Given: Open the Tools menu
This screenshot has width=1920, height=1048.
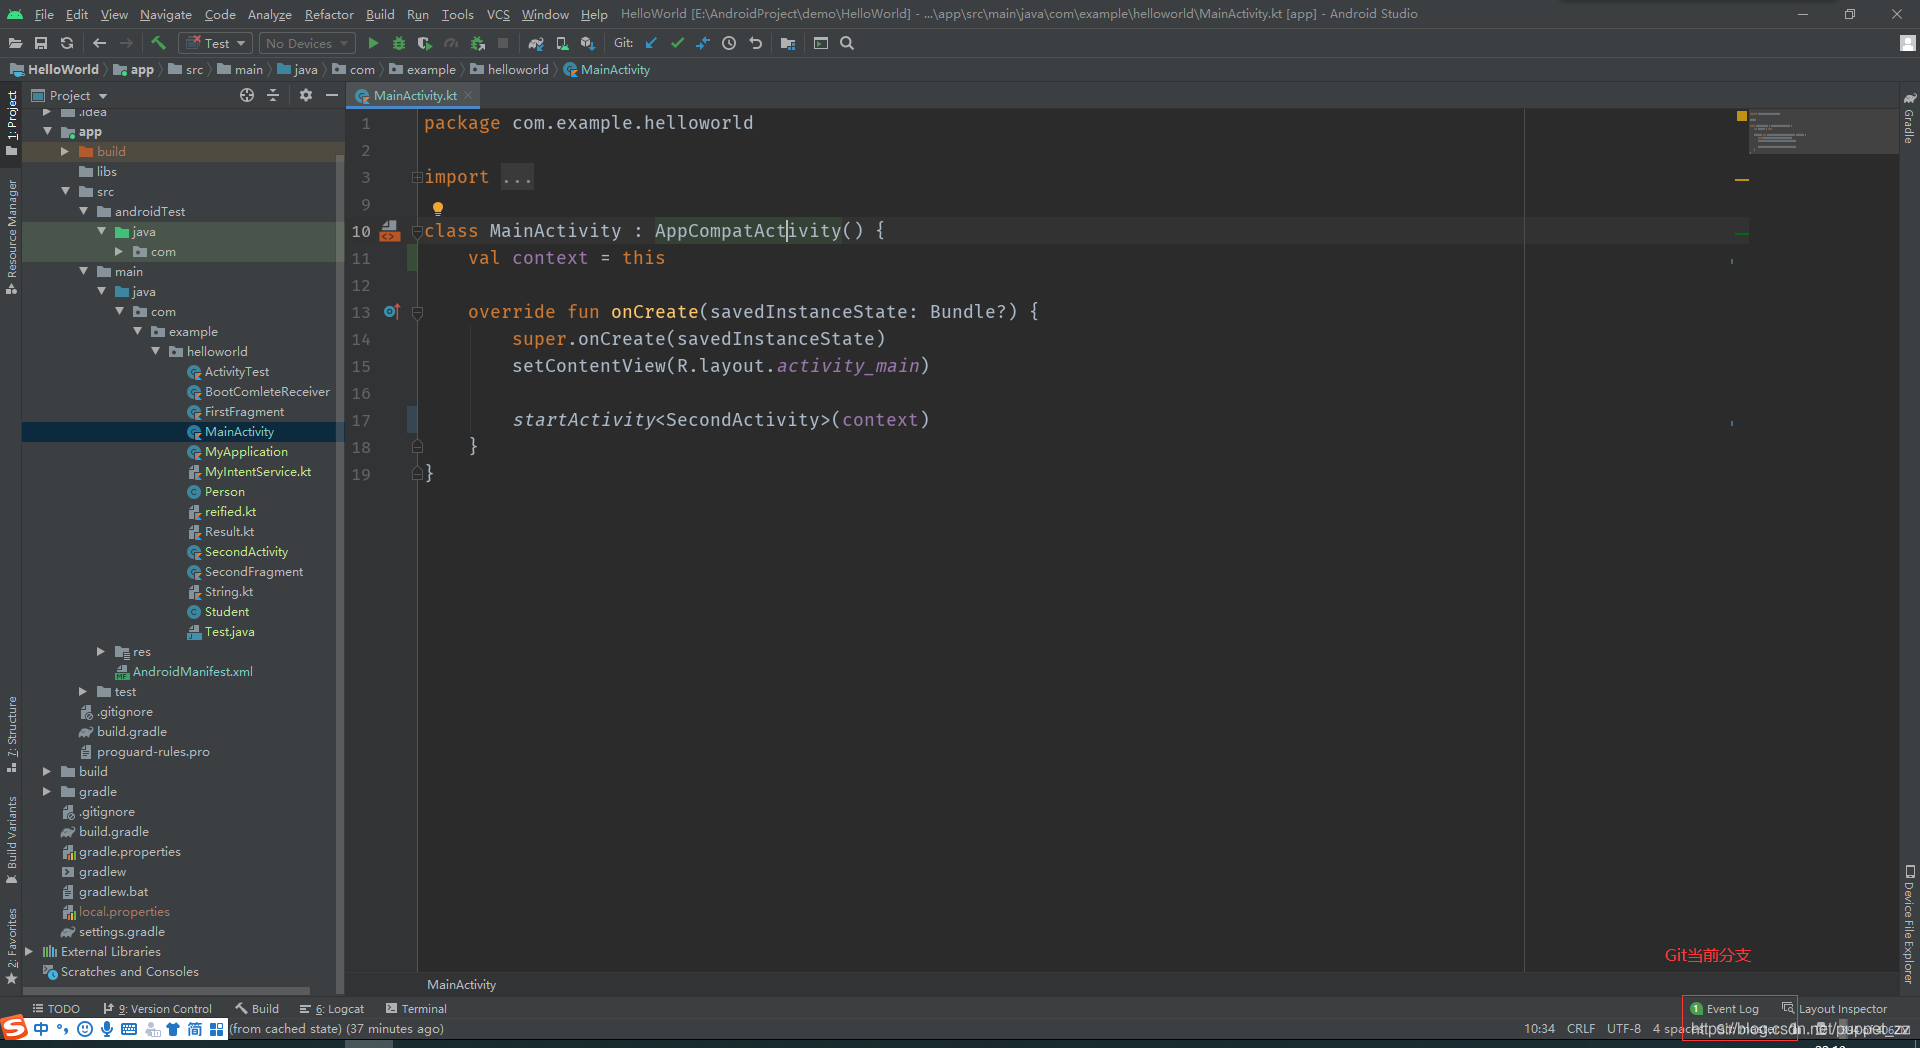Looking at the screenshot, I should click(x=457, y=14).
